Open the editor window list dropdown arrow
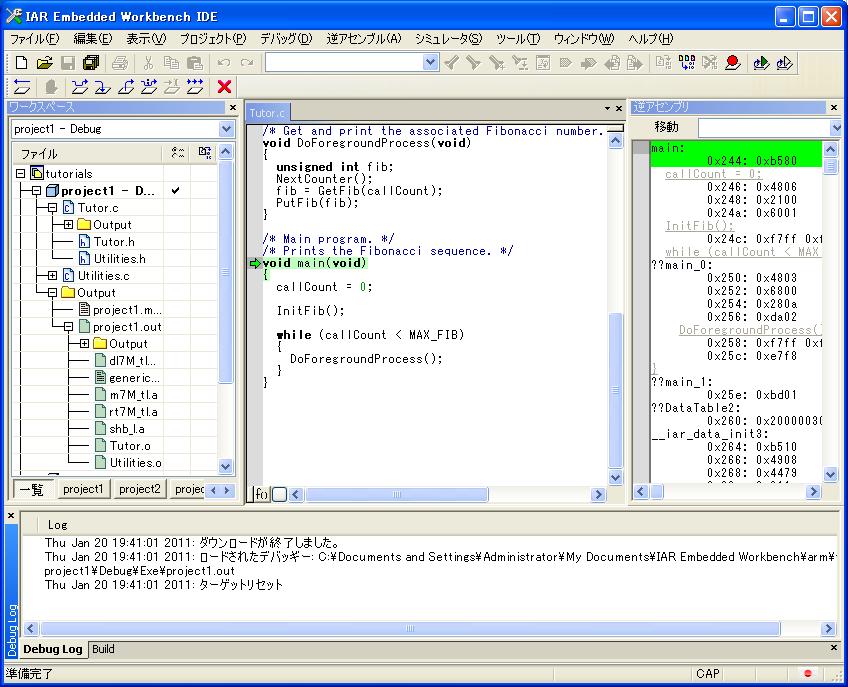This screenshot has width=848, height=687. [607, 109]
